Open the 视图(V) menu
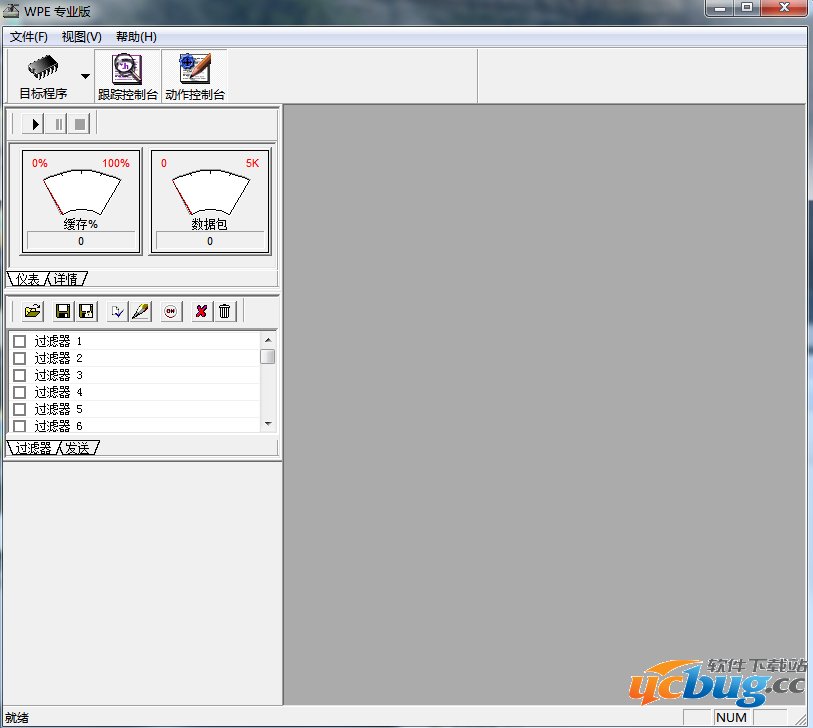813x728 pixels. [x=81, y=37]
